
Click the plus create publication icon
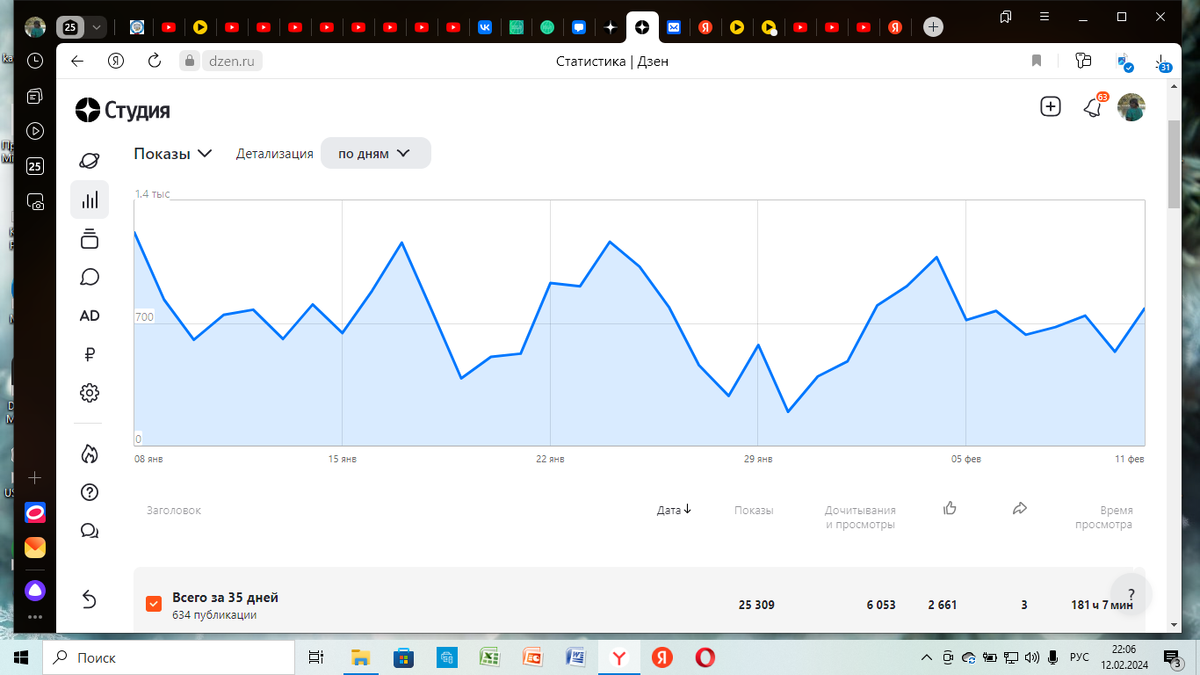point(1050,107)
